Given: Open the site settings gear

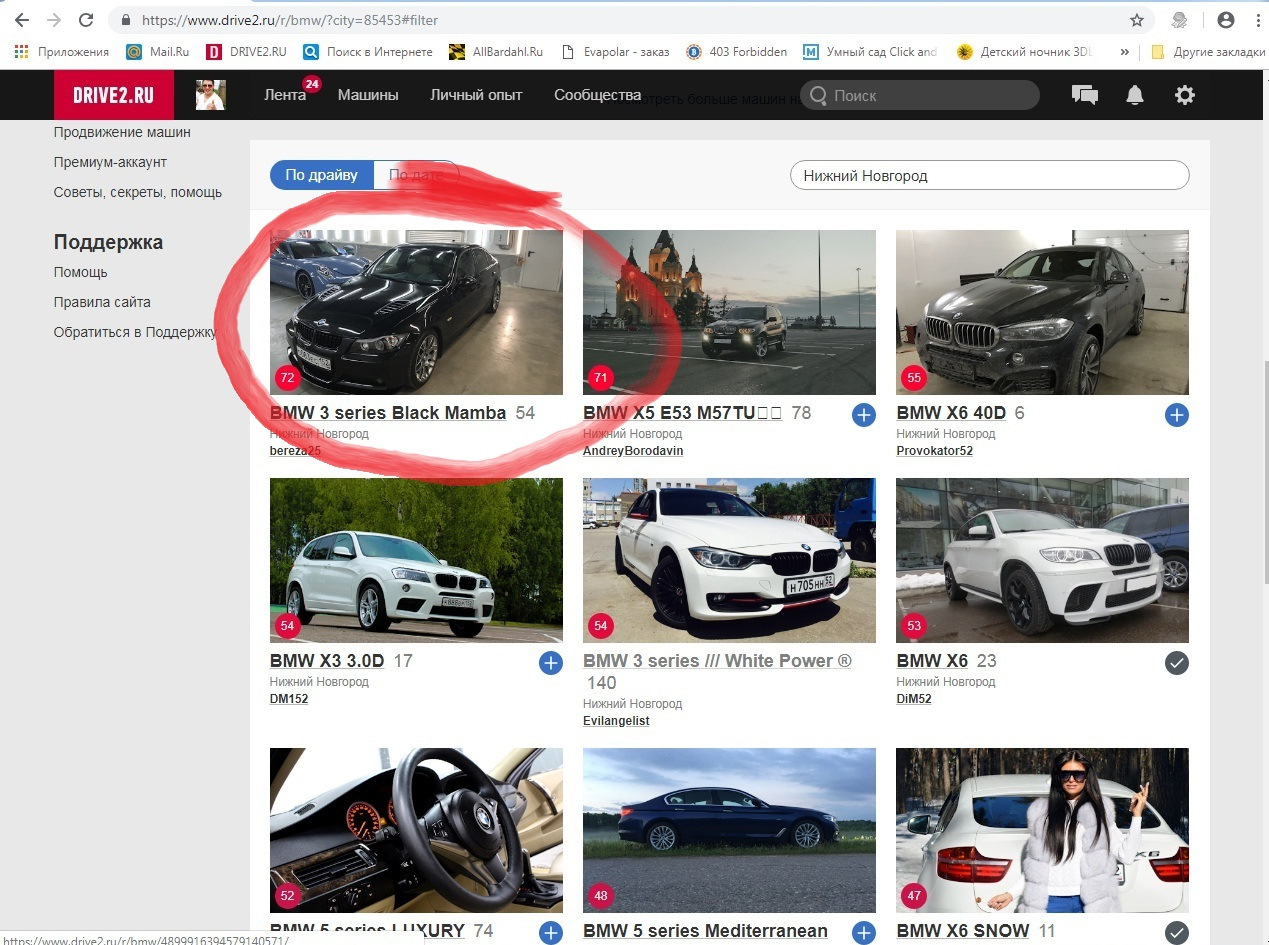Looking at the screenshot, I should 1184,94.
